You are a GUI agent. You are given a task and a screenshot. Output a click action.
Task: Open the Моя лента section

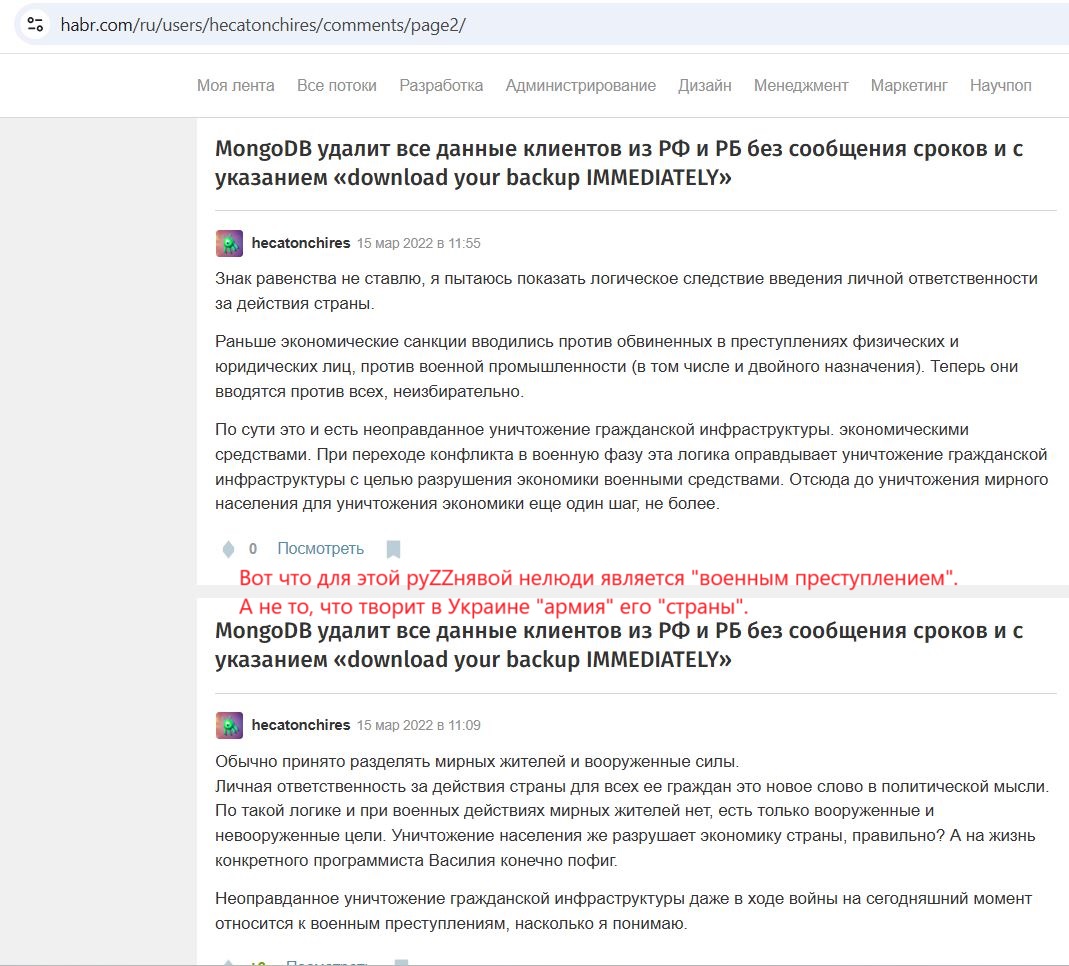(x=236, y=86)
